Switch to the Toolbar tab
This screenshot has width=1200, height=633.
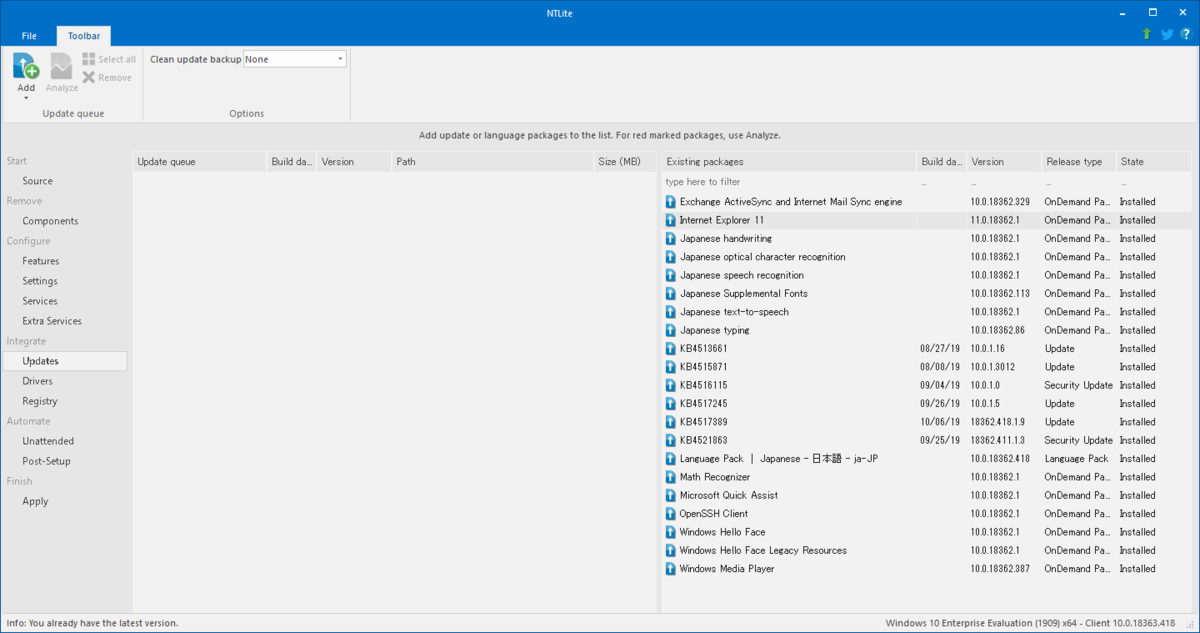84,36
